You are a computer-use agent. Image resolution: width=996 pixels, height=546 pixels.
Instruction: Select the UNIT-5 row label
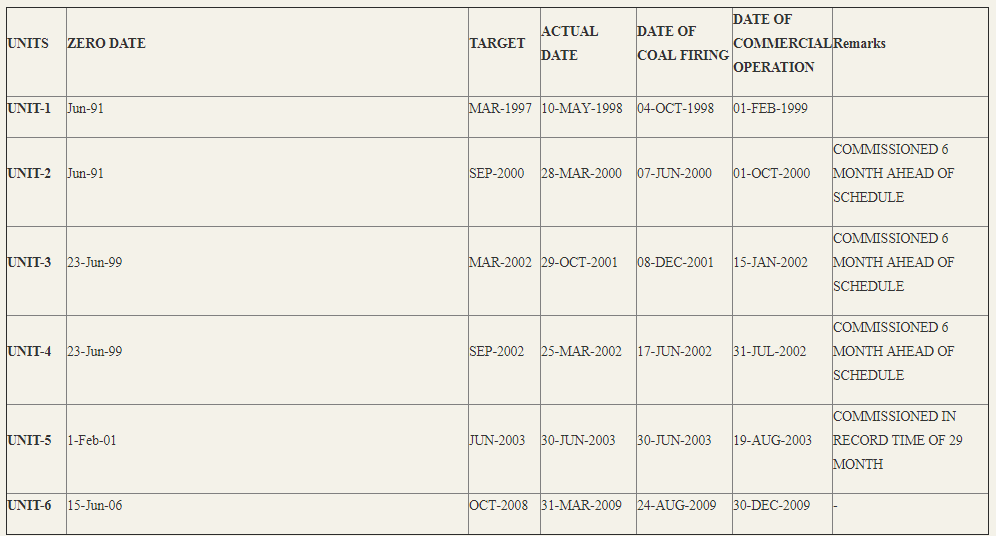pos(29,440)
